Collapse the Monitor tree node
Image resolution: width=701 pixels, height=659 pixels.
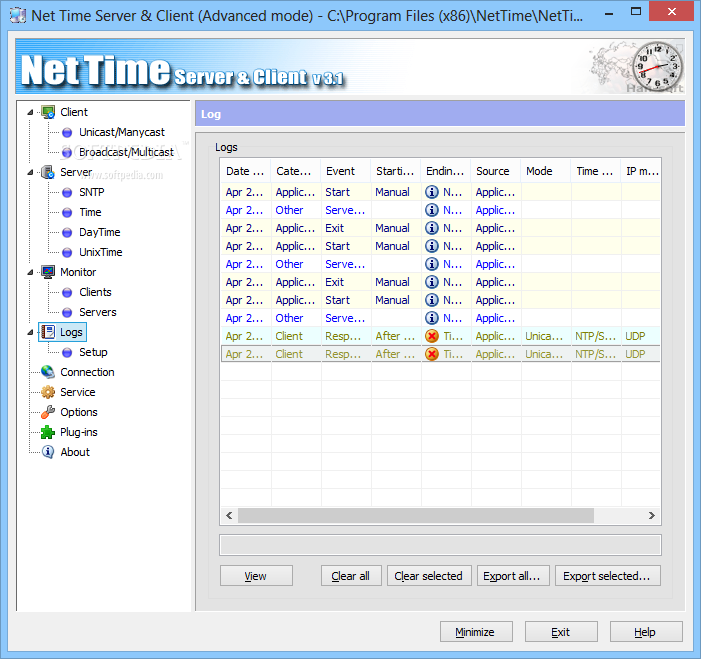pyautogui.click(x=30, y=272)
